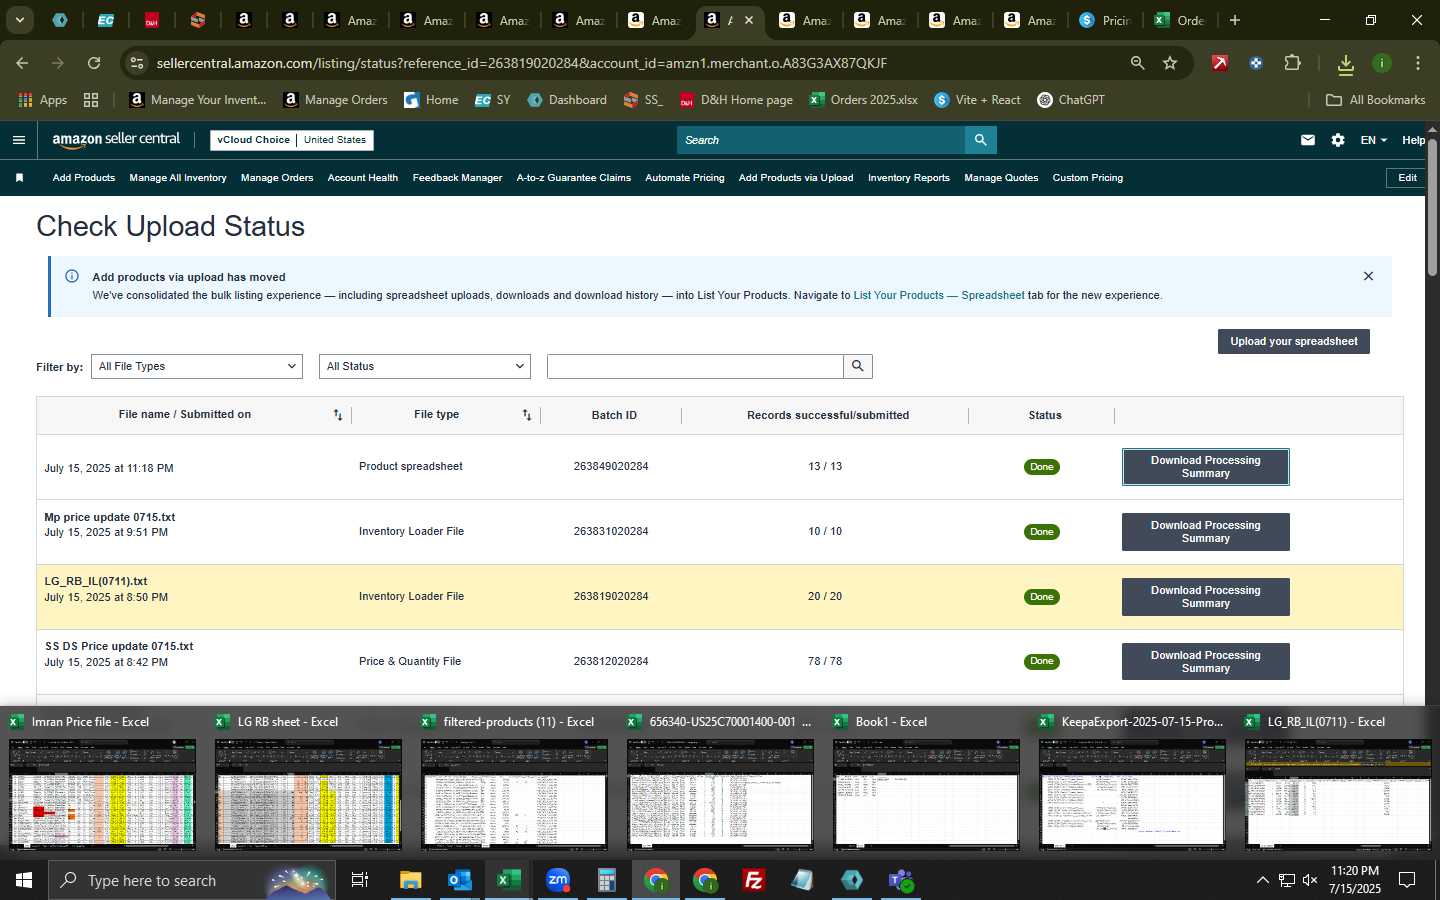
Task: Follow the List Your Products — Spreadsheet link
Action: point(939,296)
